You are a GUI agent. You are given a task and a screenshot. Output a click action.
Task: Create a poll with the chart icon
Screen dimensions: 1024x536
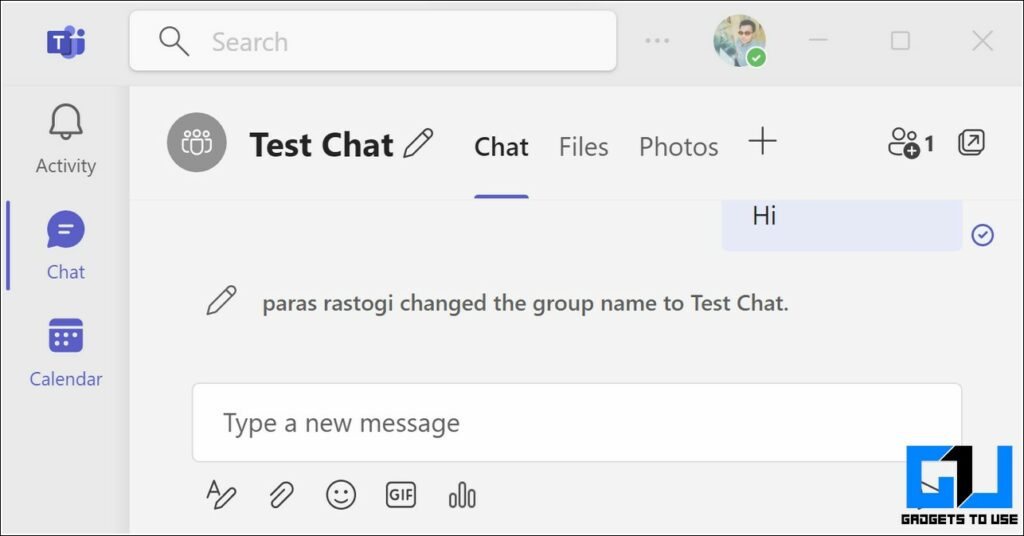tap(462, 495)
